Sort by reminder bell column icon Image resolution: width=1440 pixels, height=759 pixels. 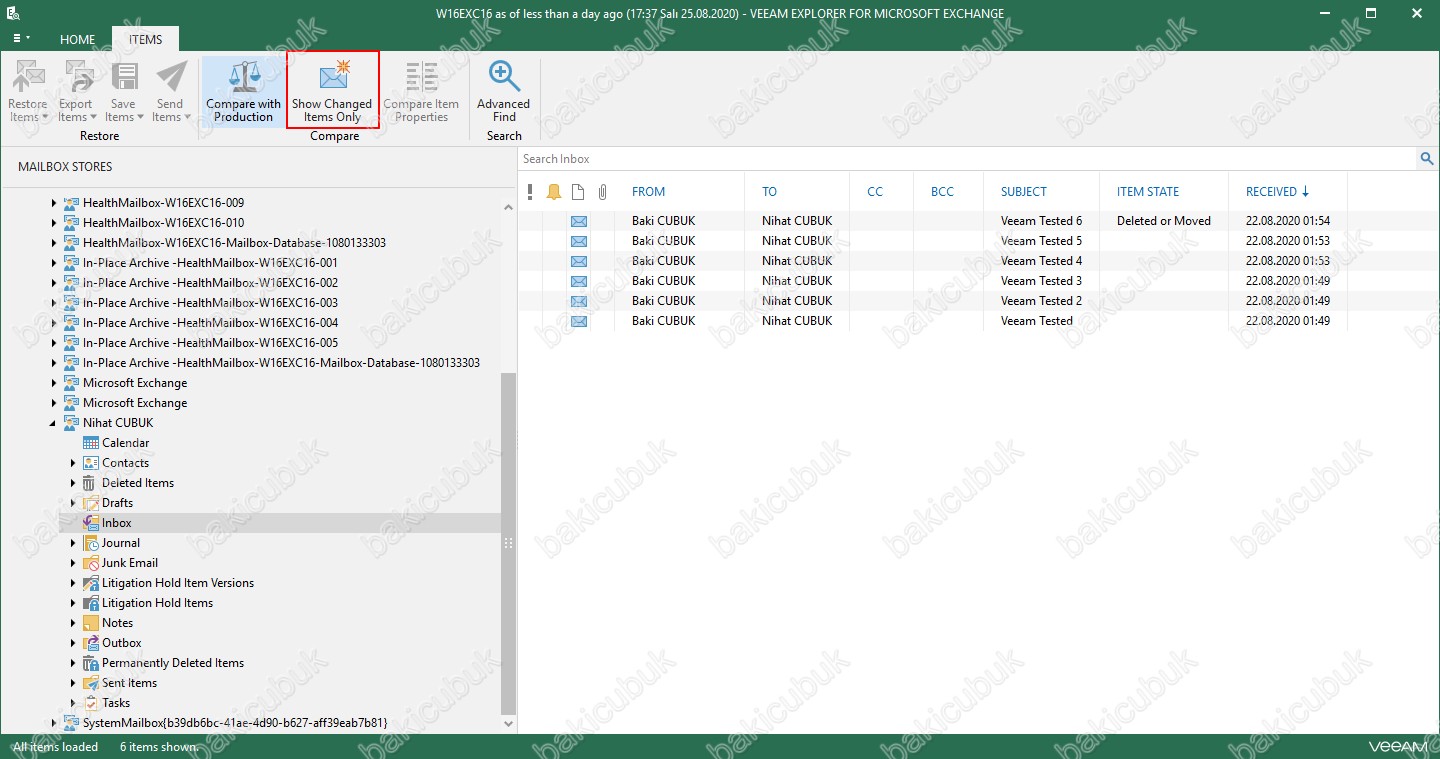(554, 192)
